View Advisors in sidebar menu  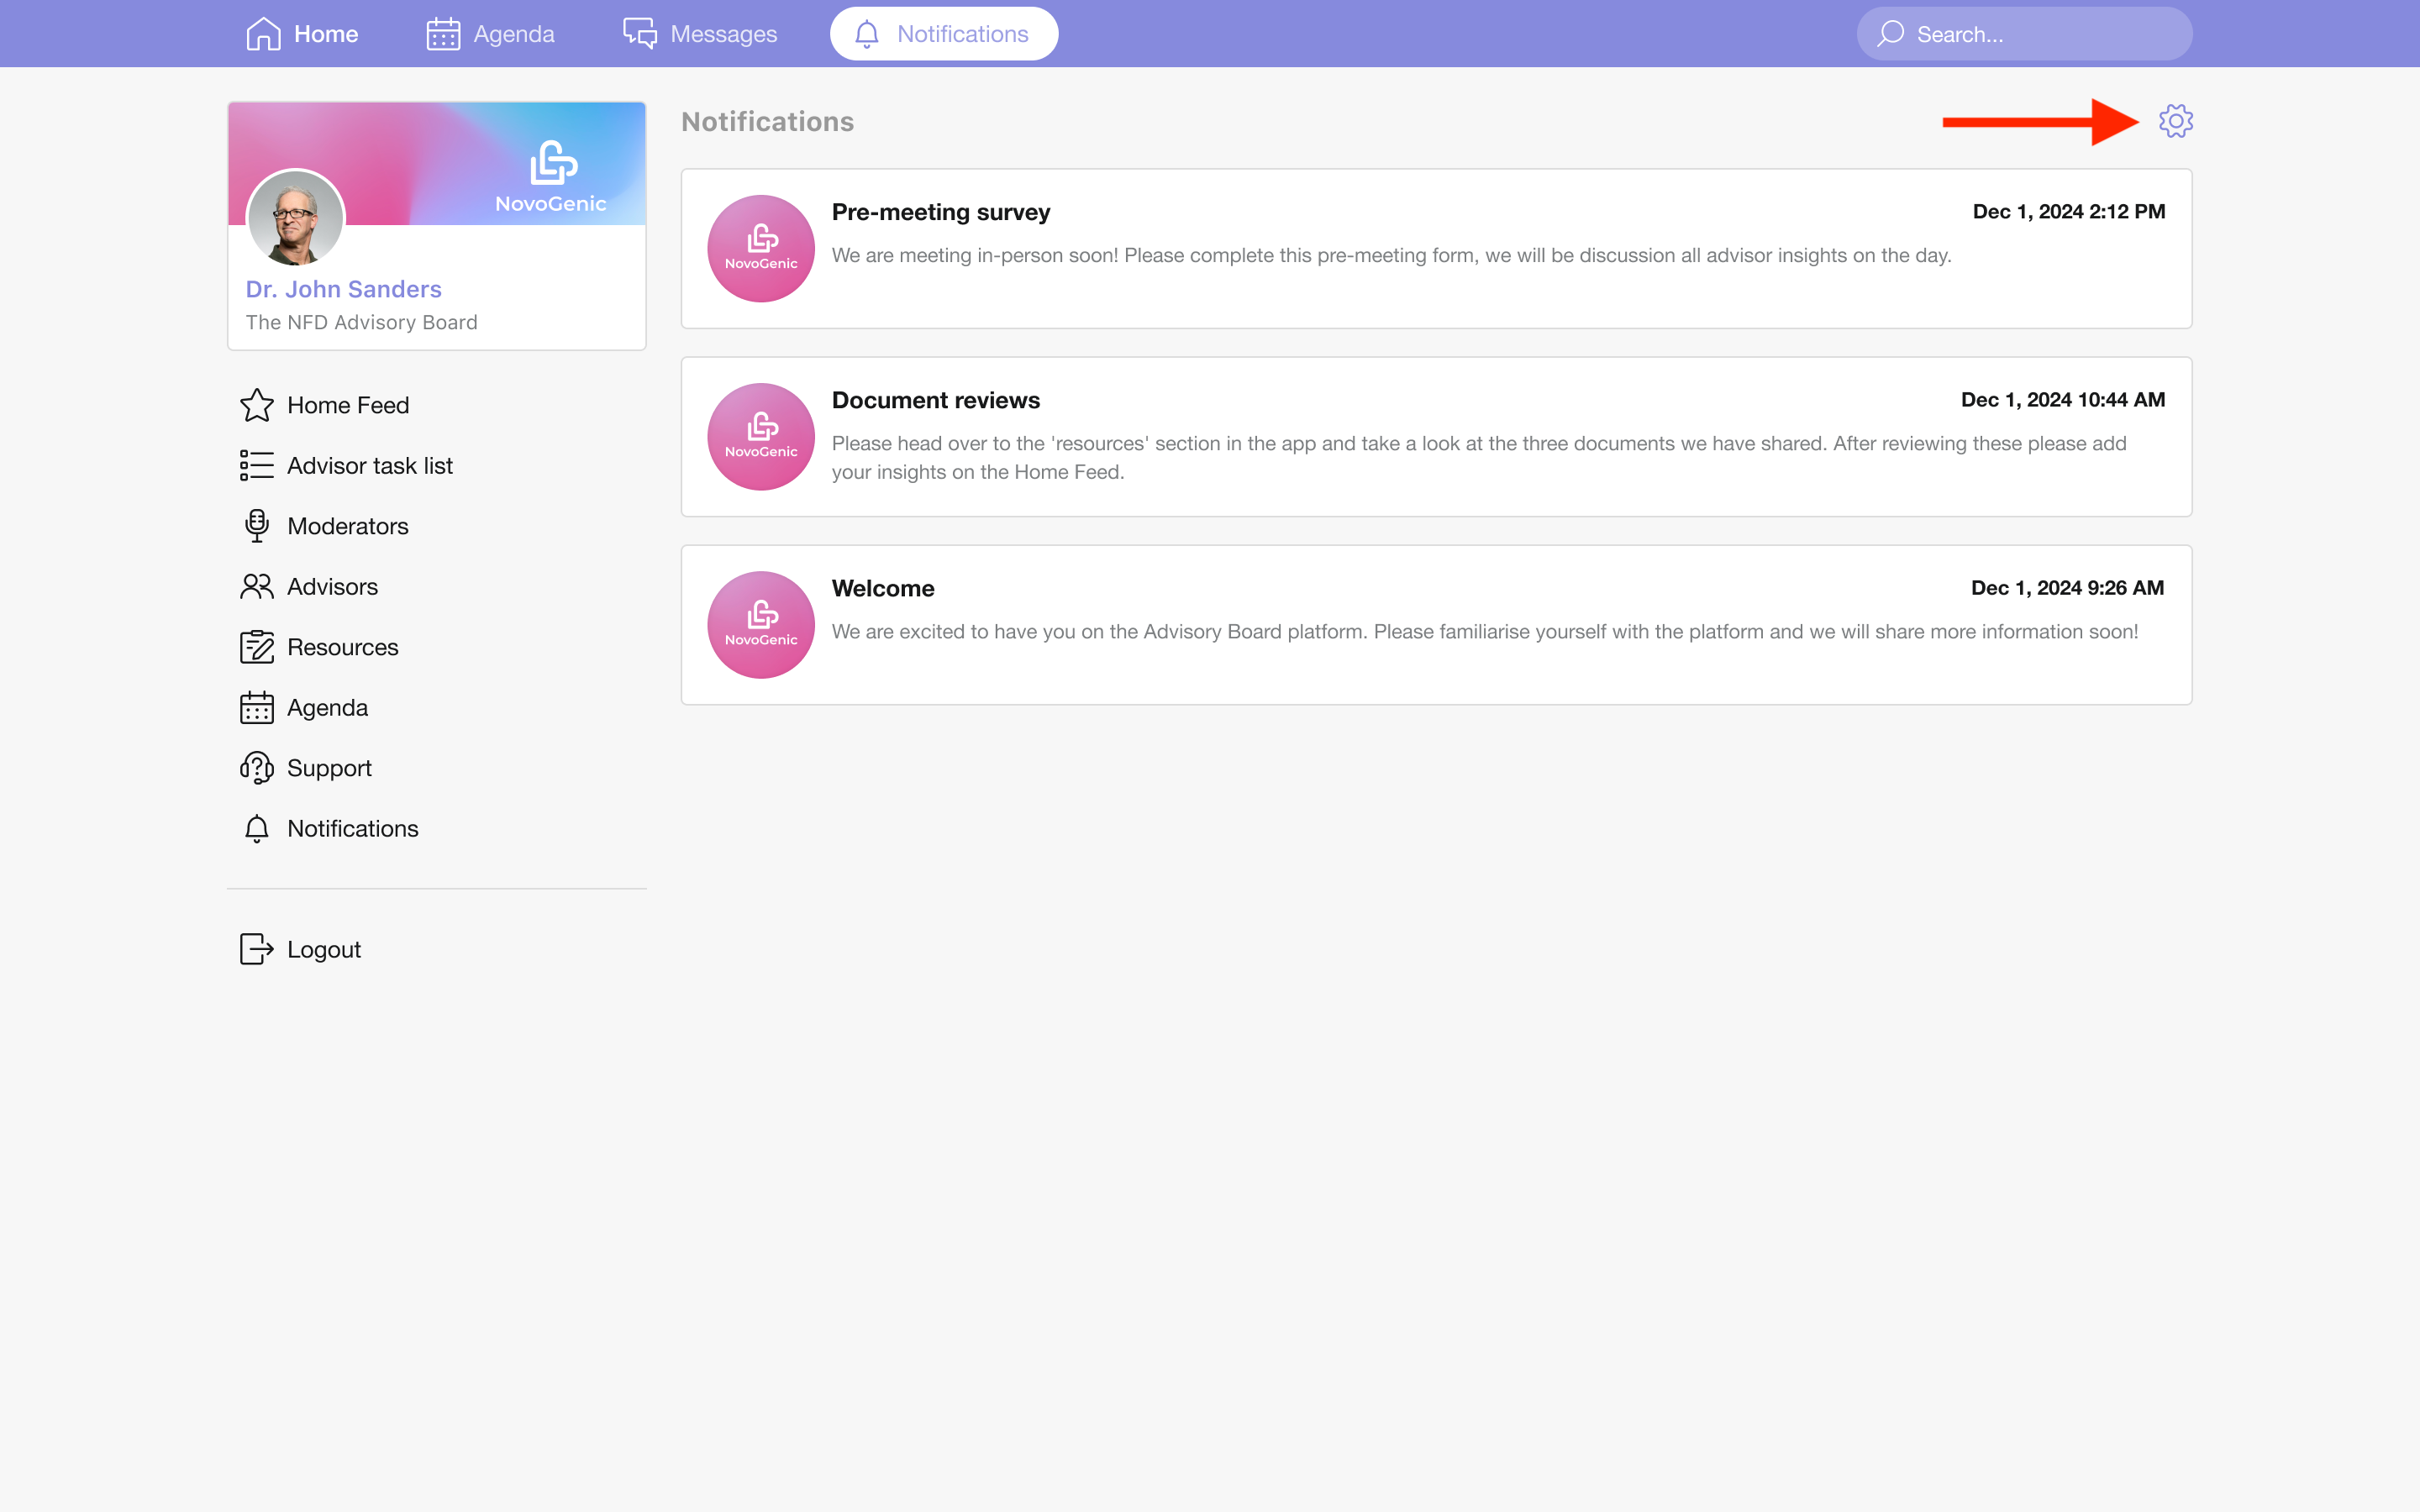click(333, 586)
